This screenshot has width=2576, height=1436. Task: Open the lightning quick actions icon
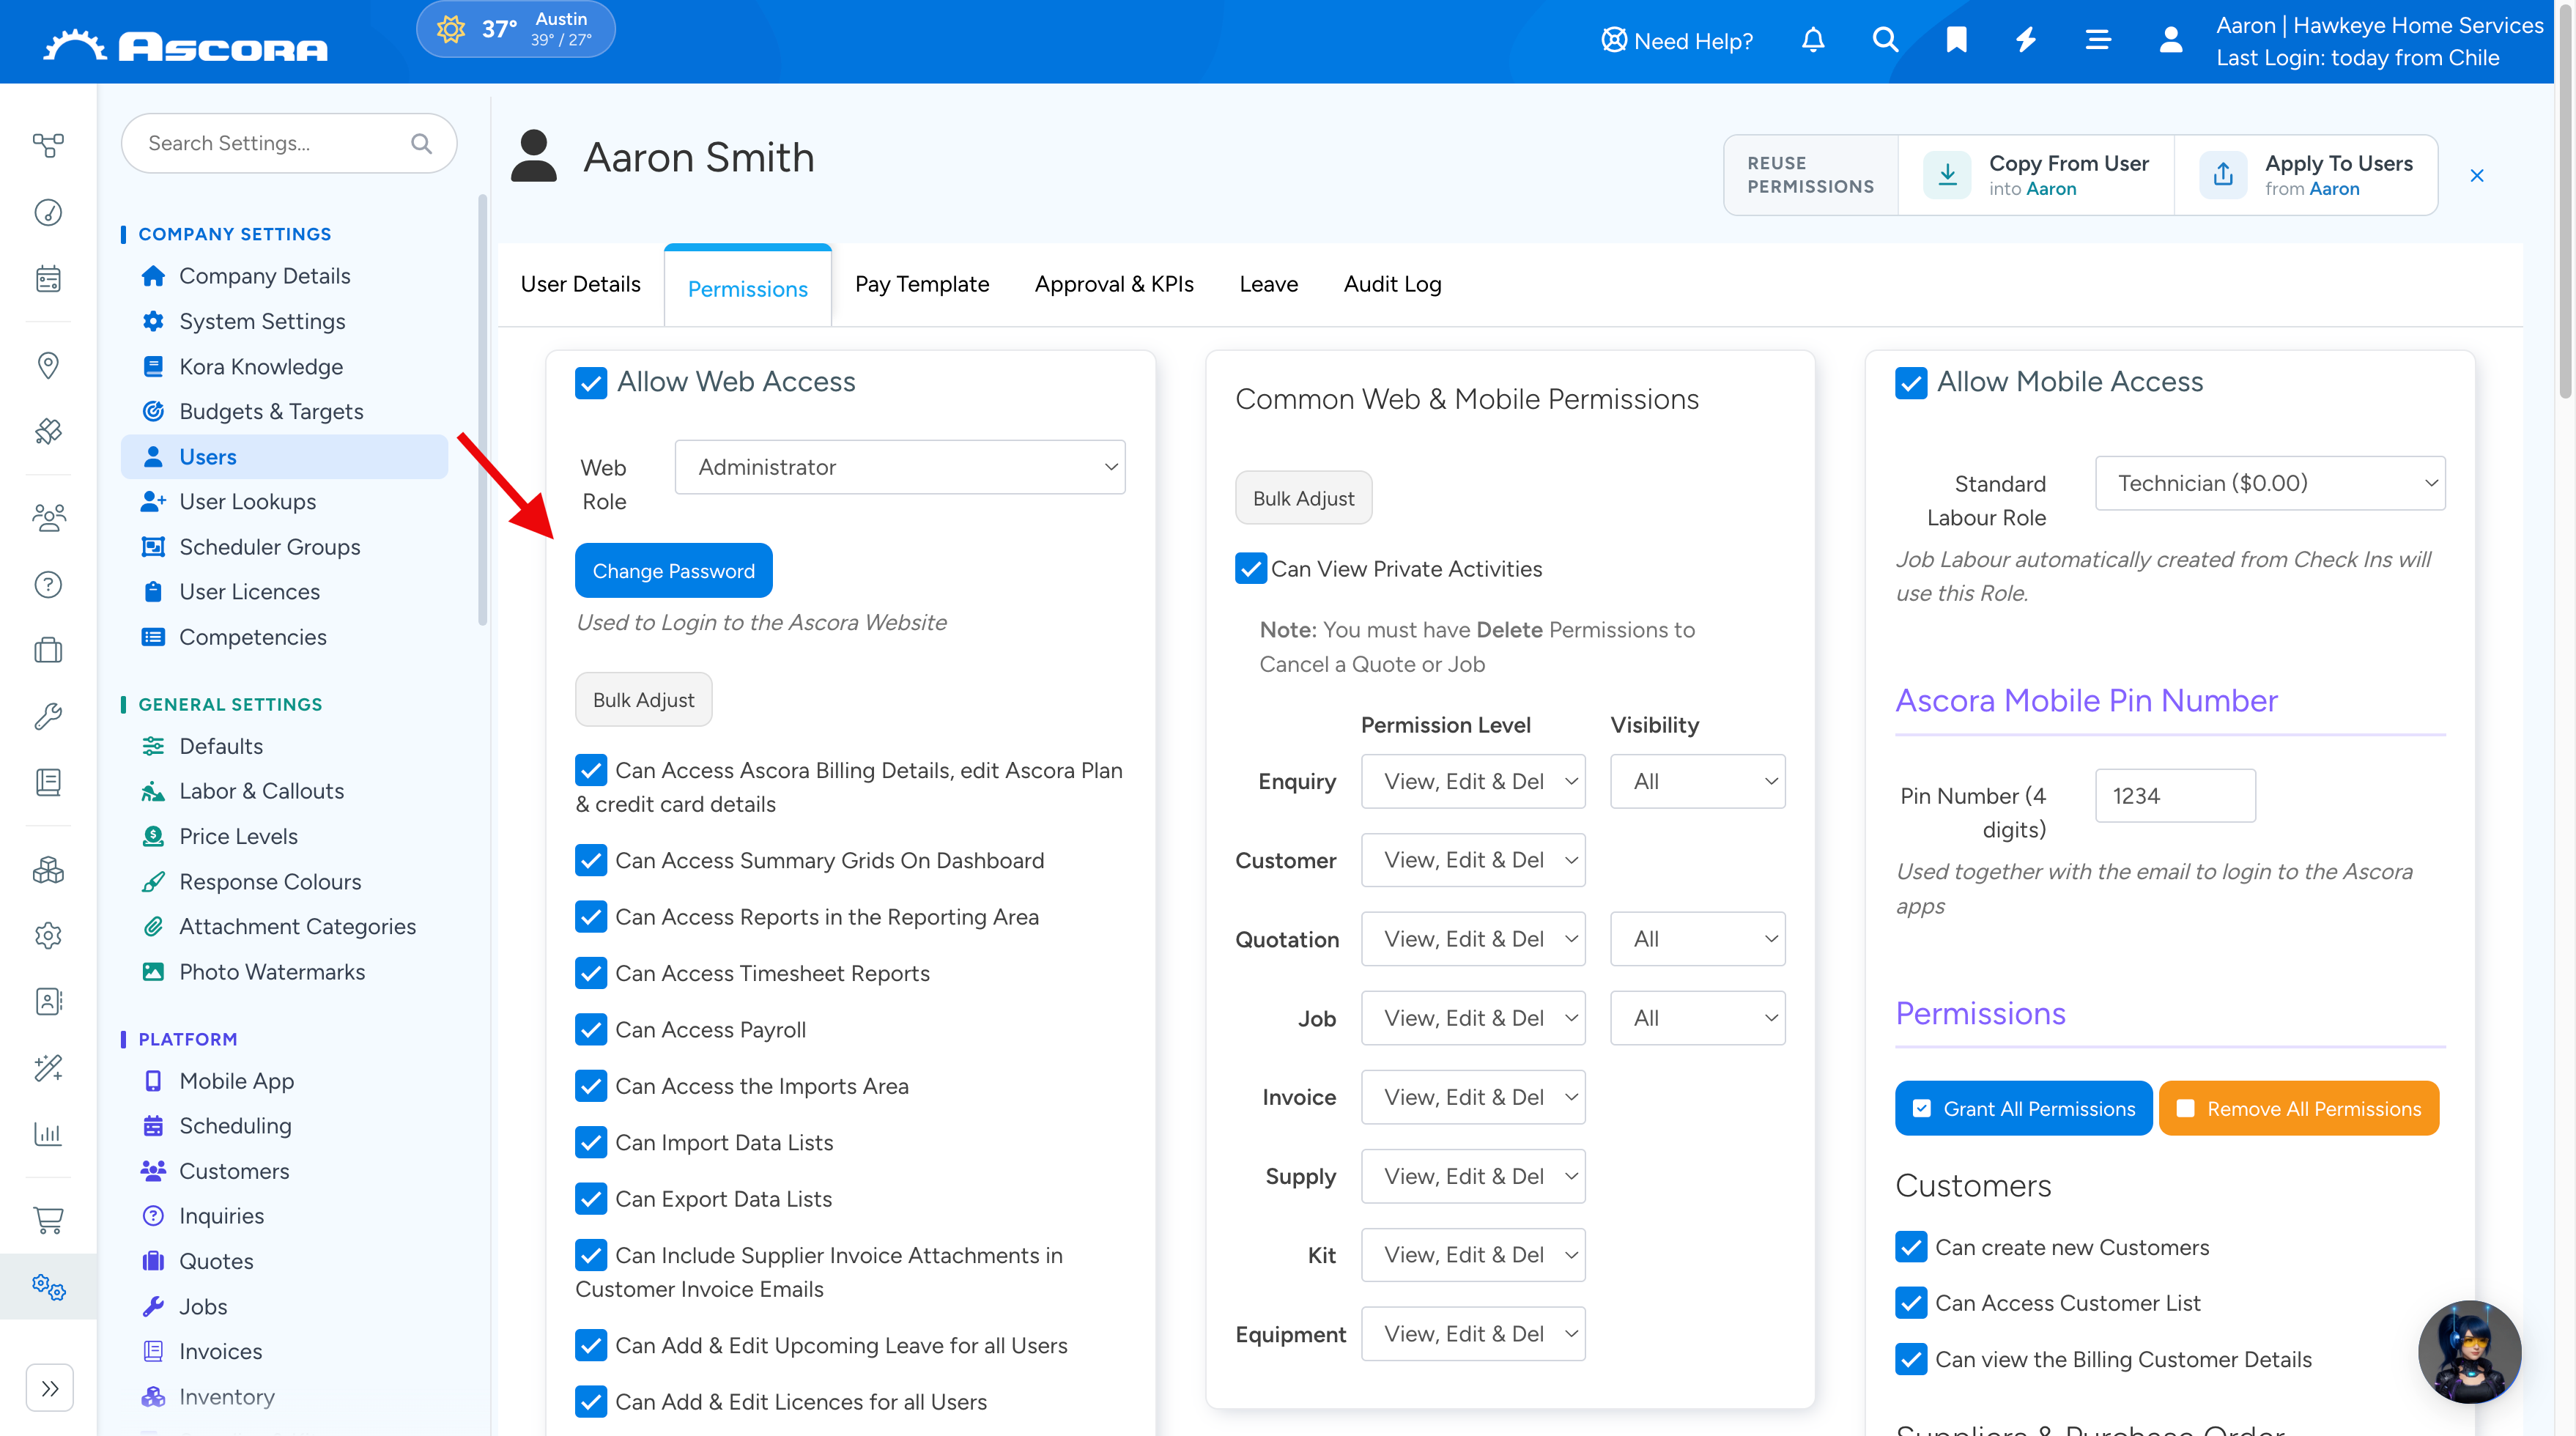click(2026, 40)
